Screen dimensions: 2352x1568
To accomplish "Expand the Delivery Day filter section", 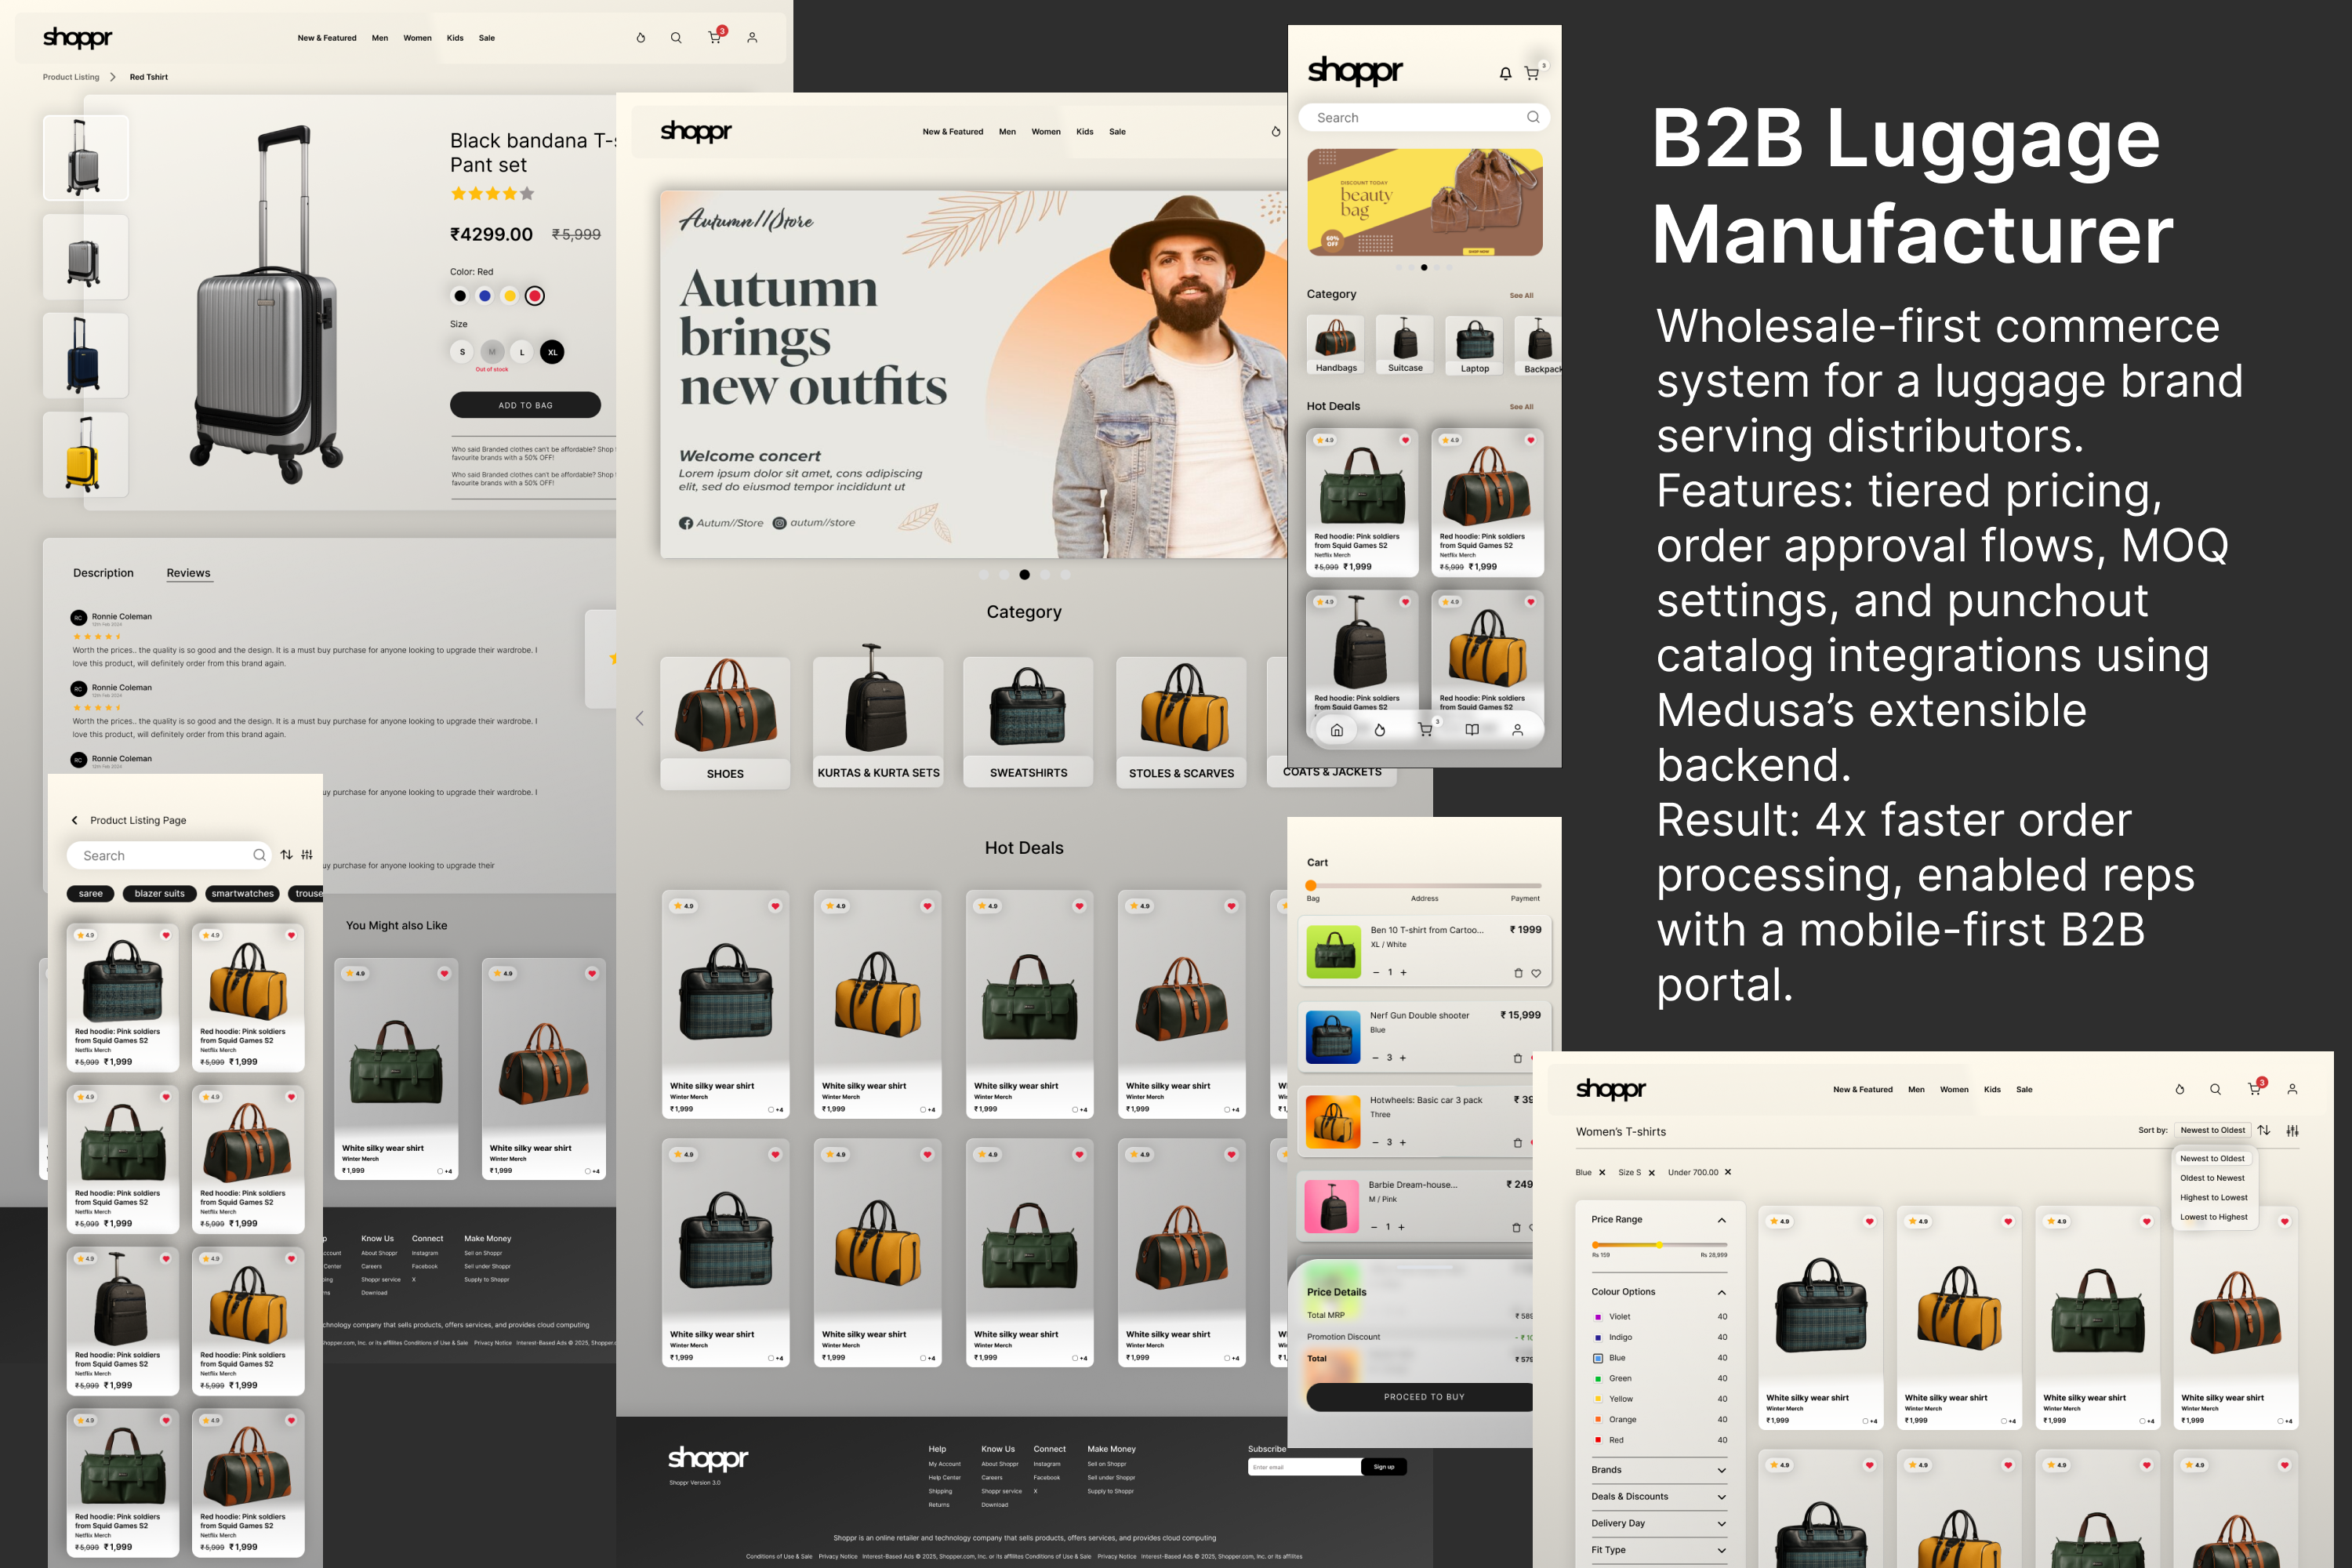I will pyautogui.click(x=1721, y=1523).
